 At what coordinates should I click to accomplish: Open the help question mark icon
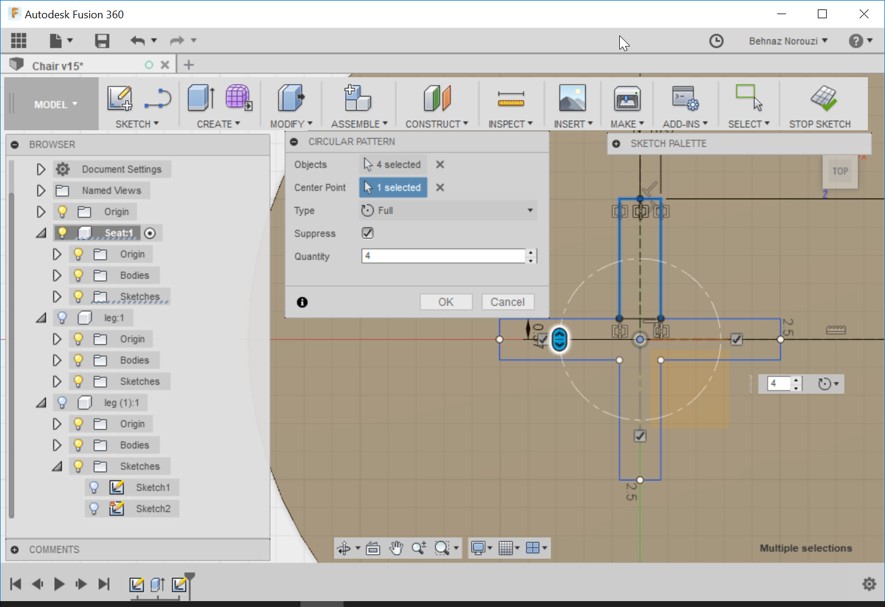[856, 41]
